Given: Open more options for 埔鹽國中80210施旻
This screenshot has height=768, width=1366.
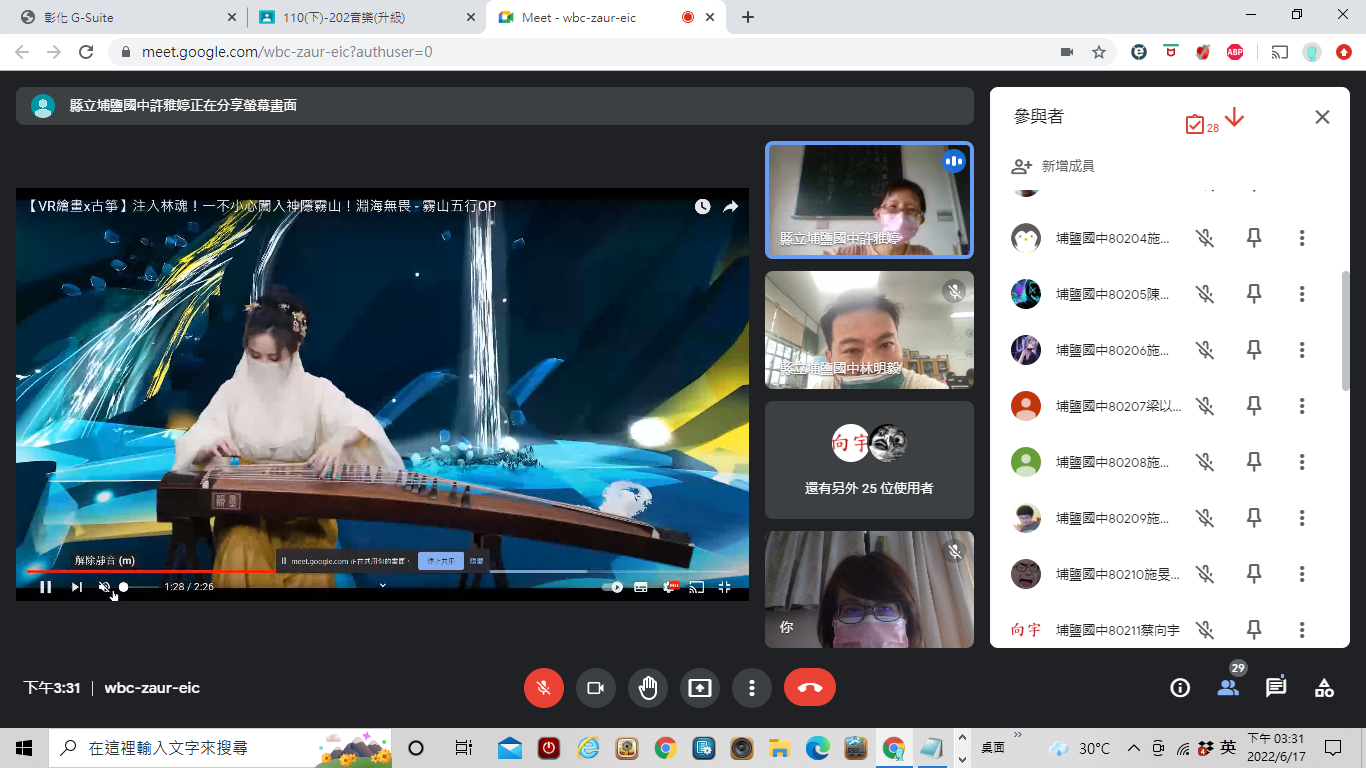Looking at the screenshot, I should tap(1302, 574).
